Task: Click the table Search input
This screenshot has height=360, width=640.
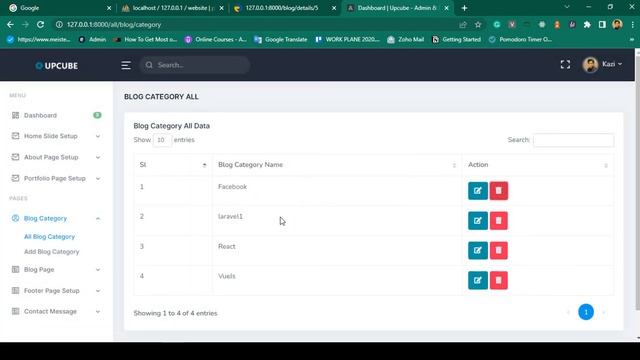Action: point(573,140)
